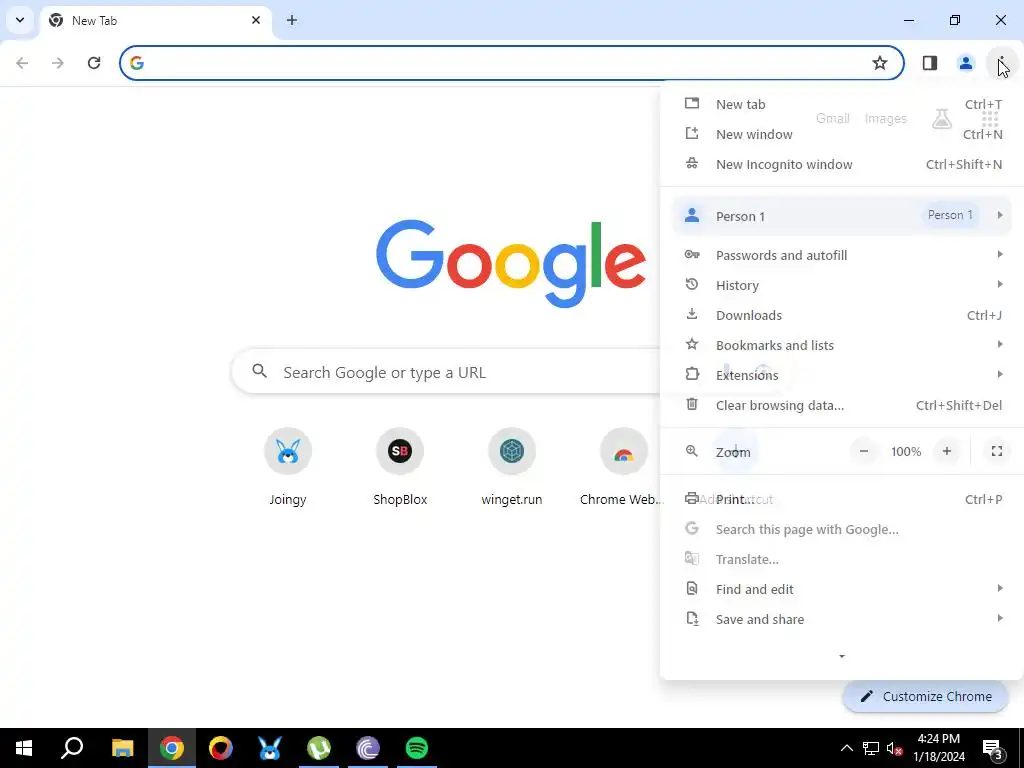Image resolution: width=1024 pixels, height=768 pixels.
Task: Expand the History submenu
Action: point(842,285)
